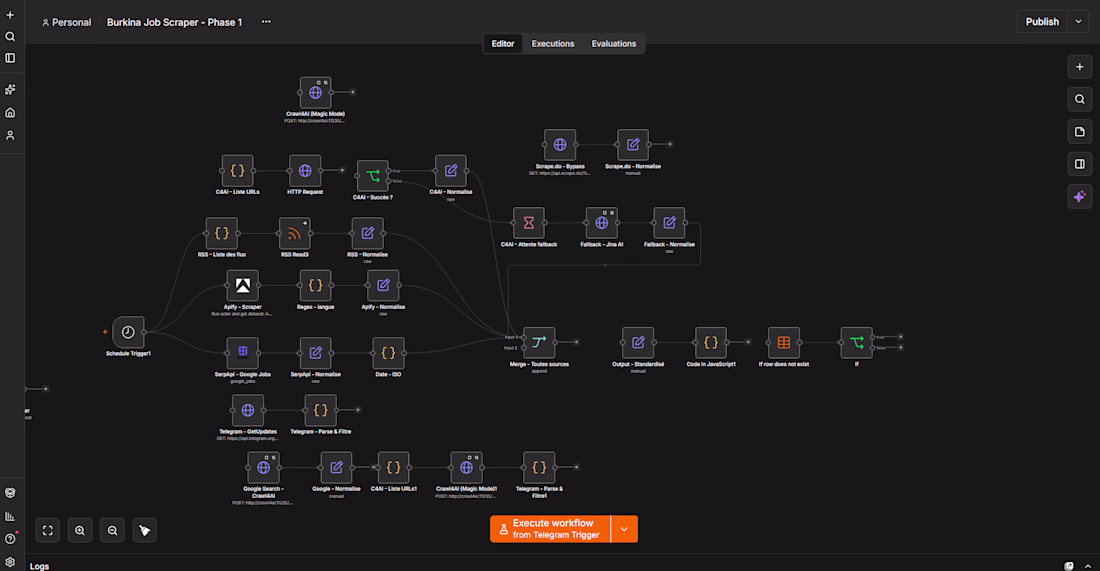The height and width of the screenshot is (571, 1100).
Task: Open the help question mark icon
Action: click(10, 539)
